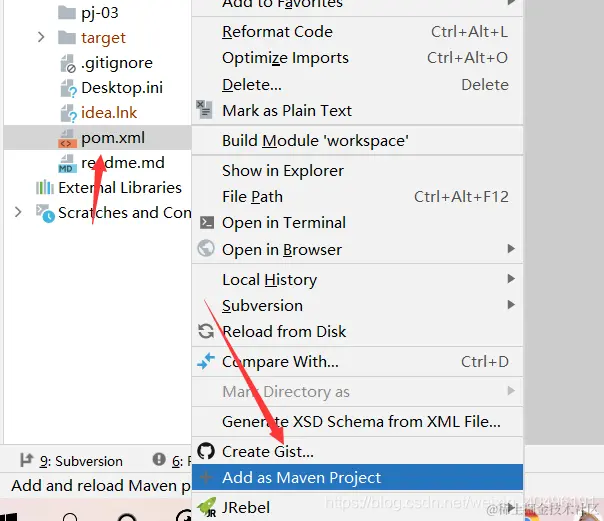The image size is (604, 521).
Task: Click the Subversion tool window icon
Action: tap(27, 460)
